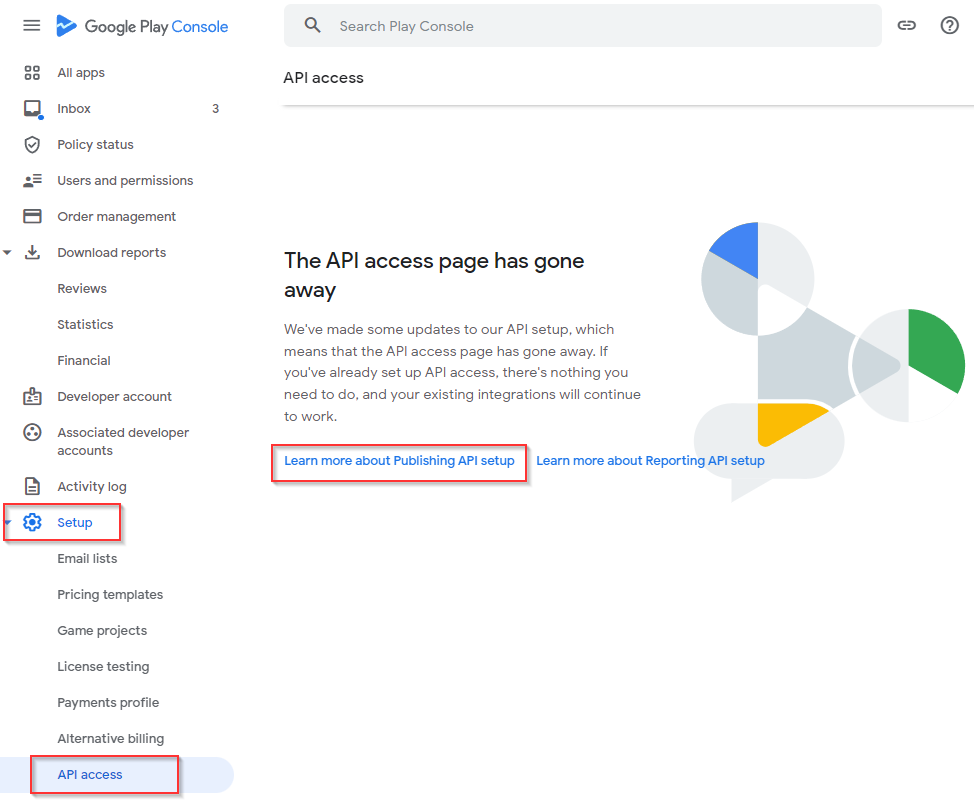This screenshot has width=974, height=800.
Task: Open Order management via the card icon
Action: (33, 216)
